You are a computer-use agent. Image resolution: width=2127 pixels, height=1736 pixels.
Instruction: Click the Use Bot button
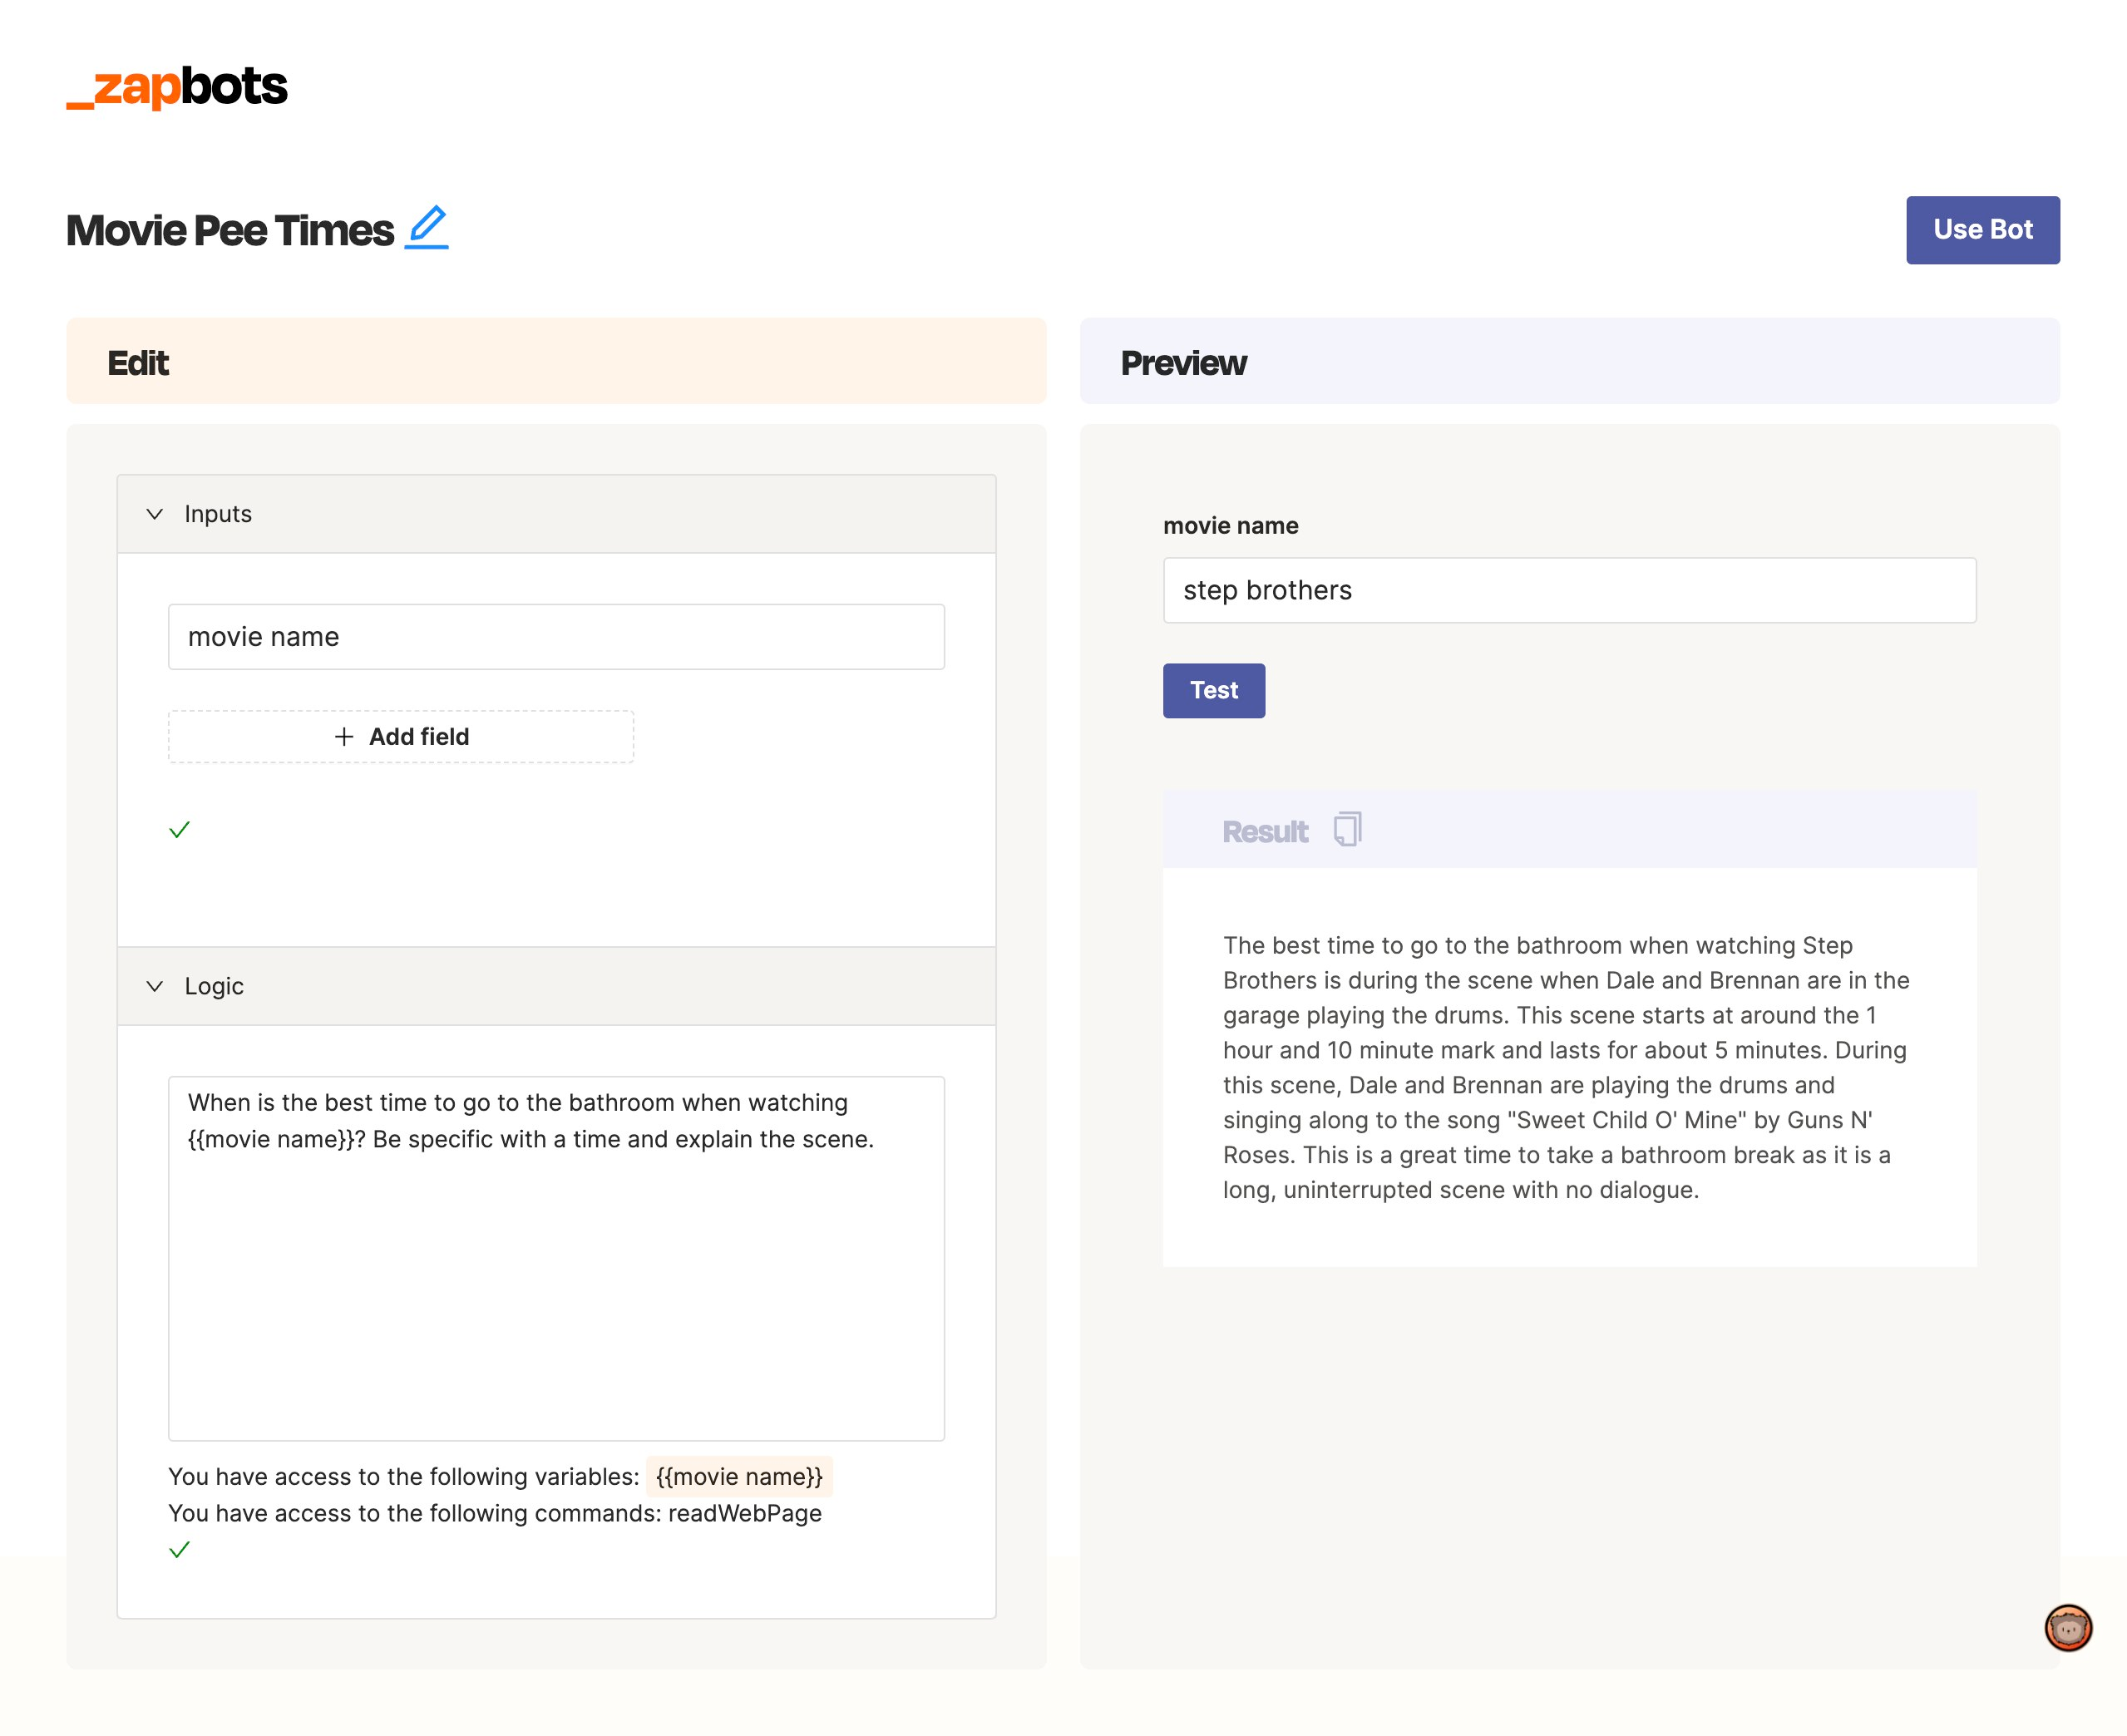point(1982,230)
